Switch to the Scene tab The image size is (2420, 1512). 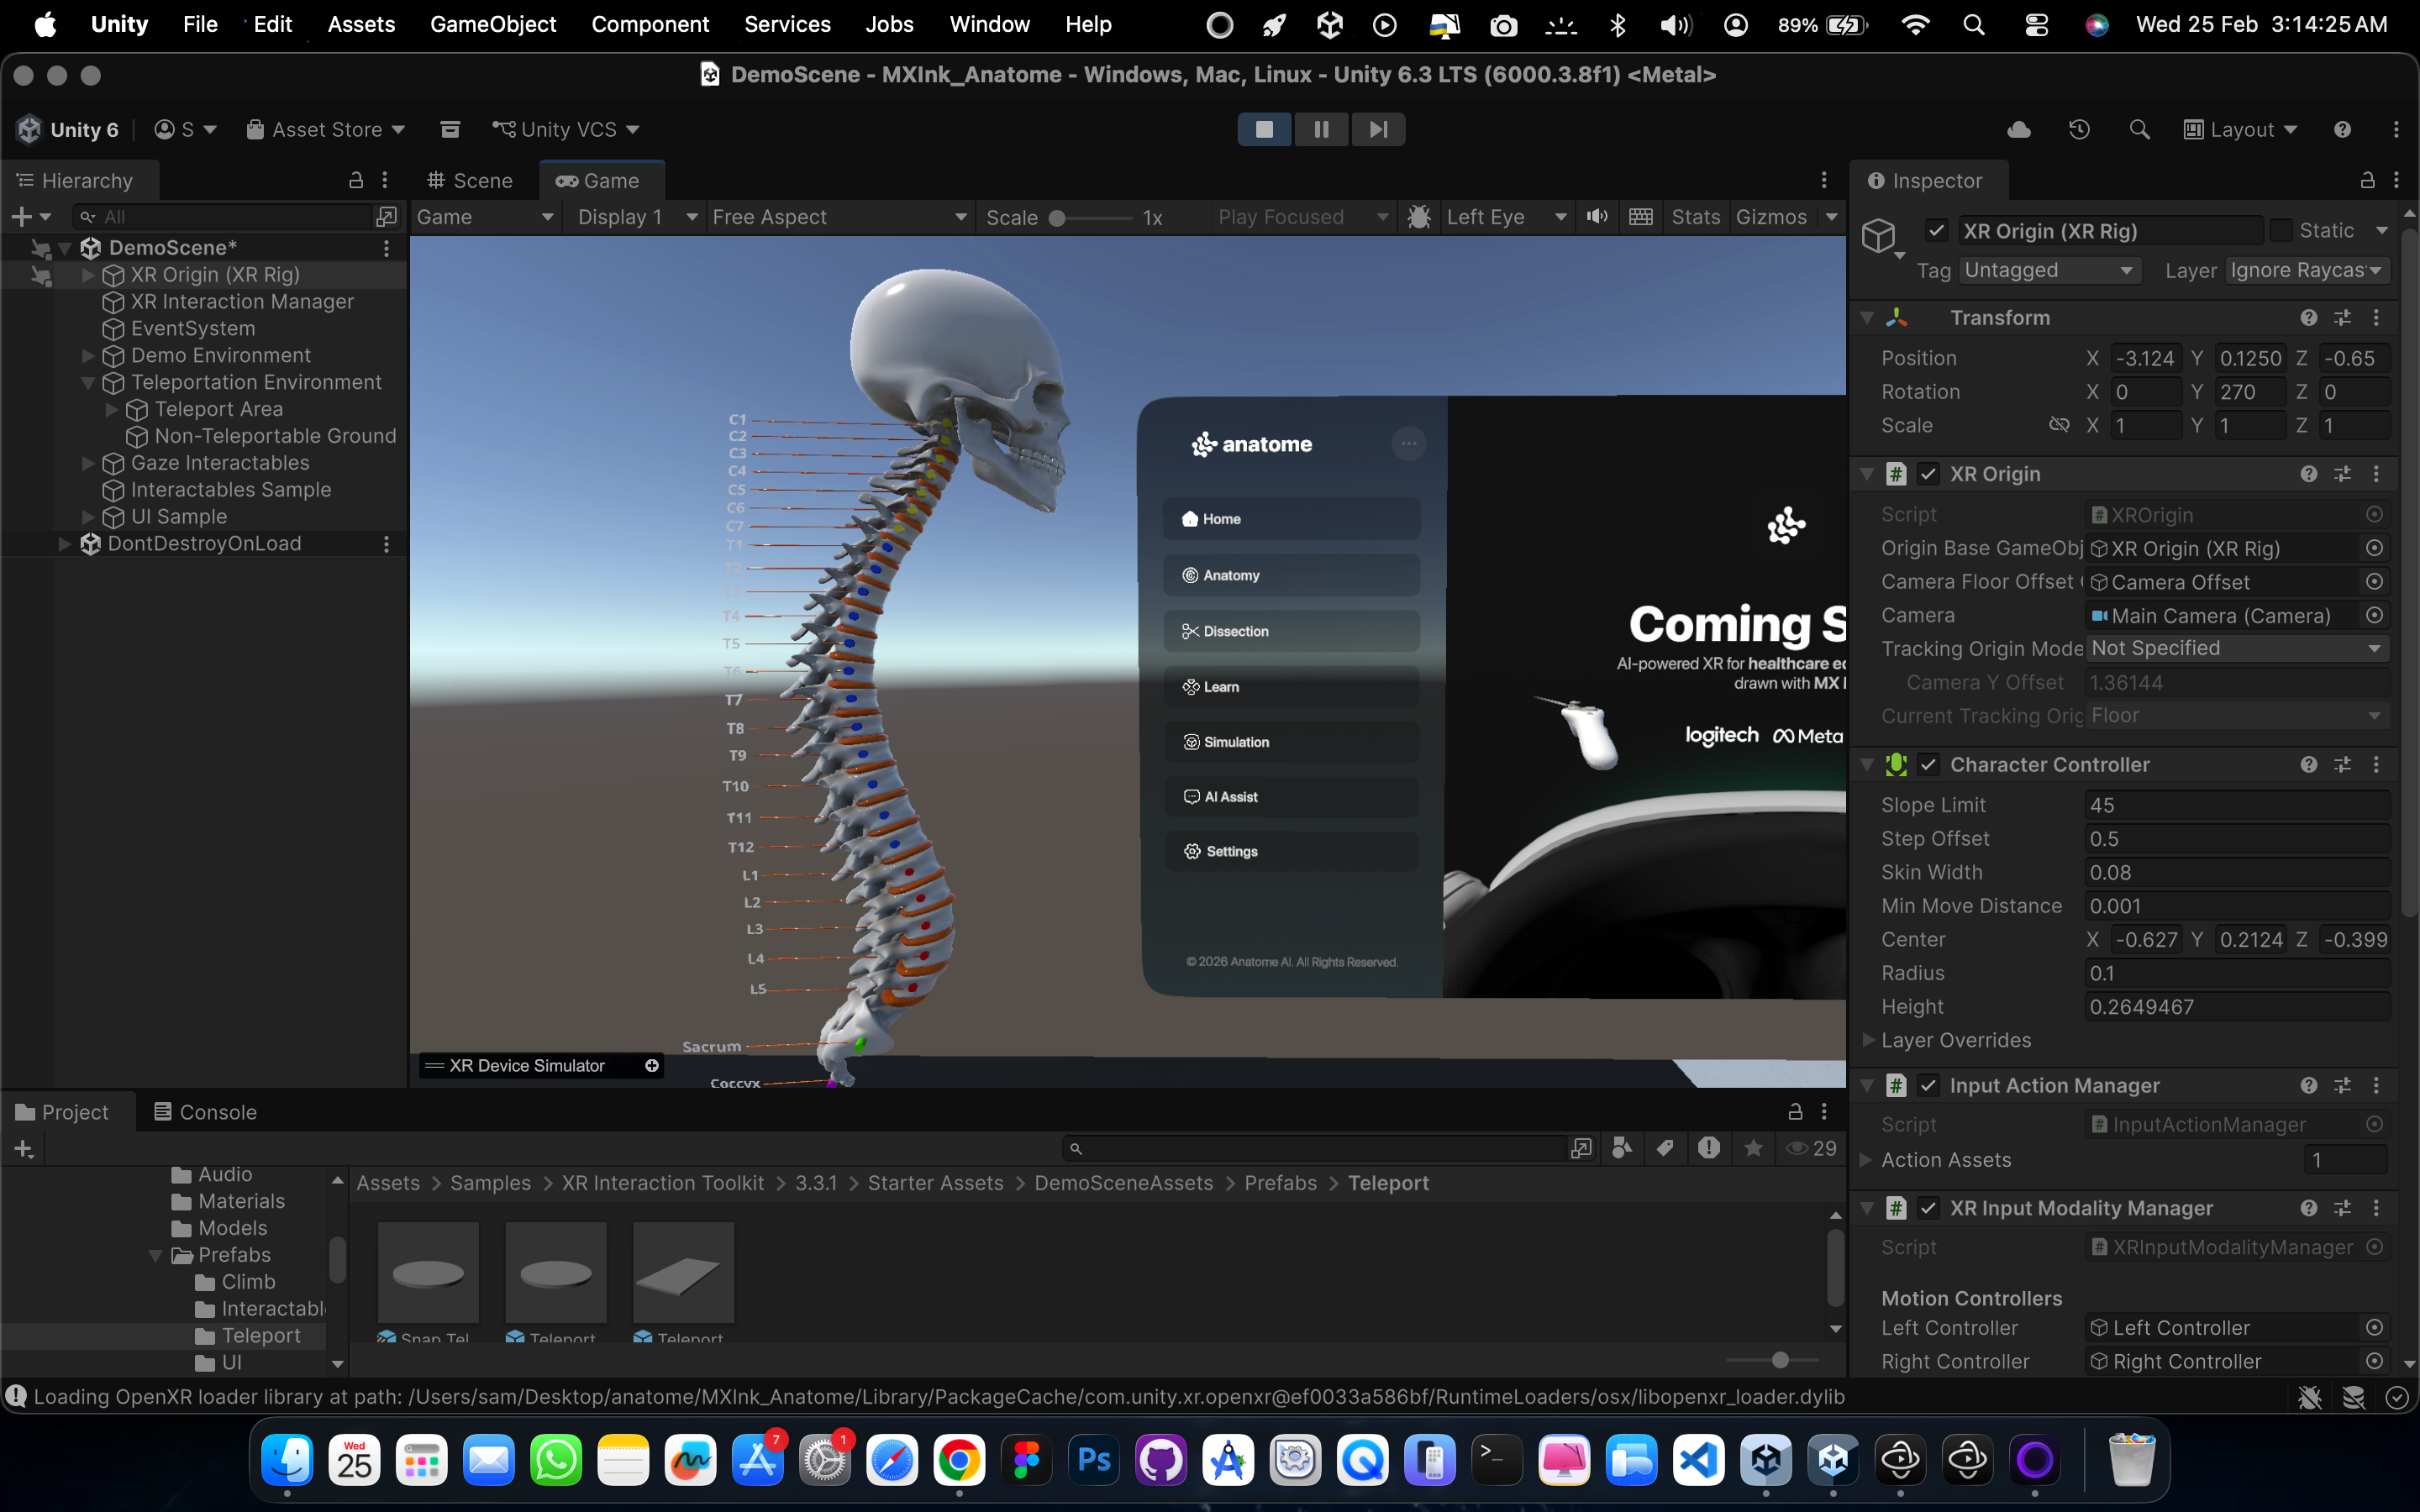(470, 181)
